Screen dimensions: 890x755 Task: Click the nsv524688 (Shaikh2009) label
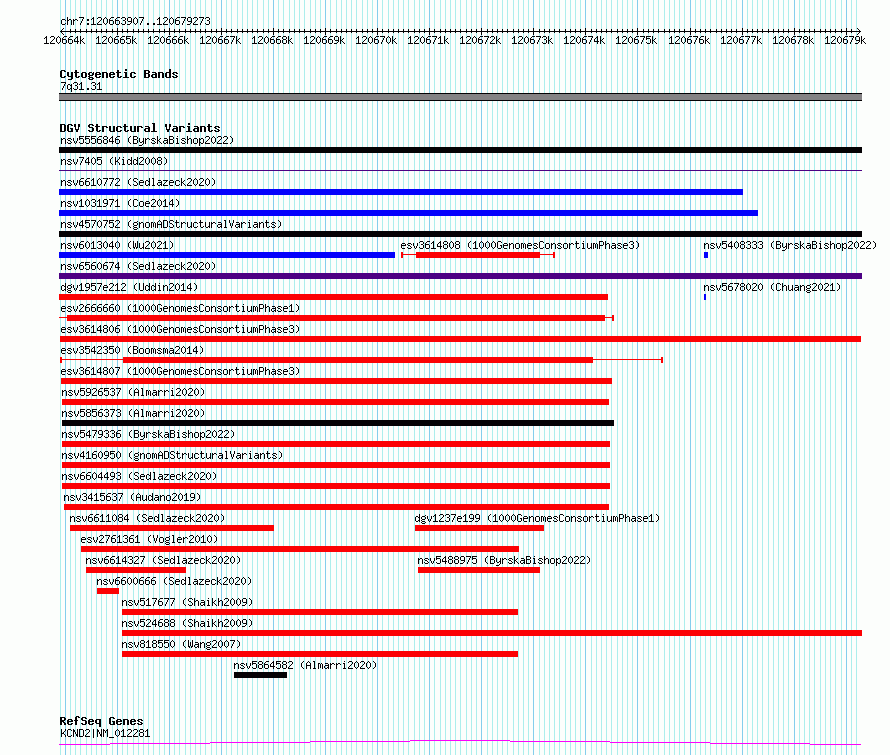187,623
